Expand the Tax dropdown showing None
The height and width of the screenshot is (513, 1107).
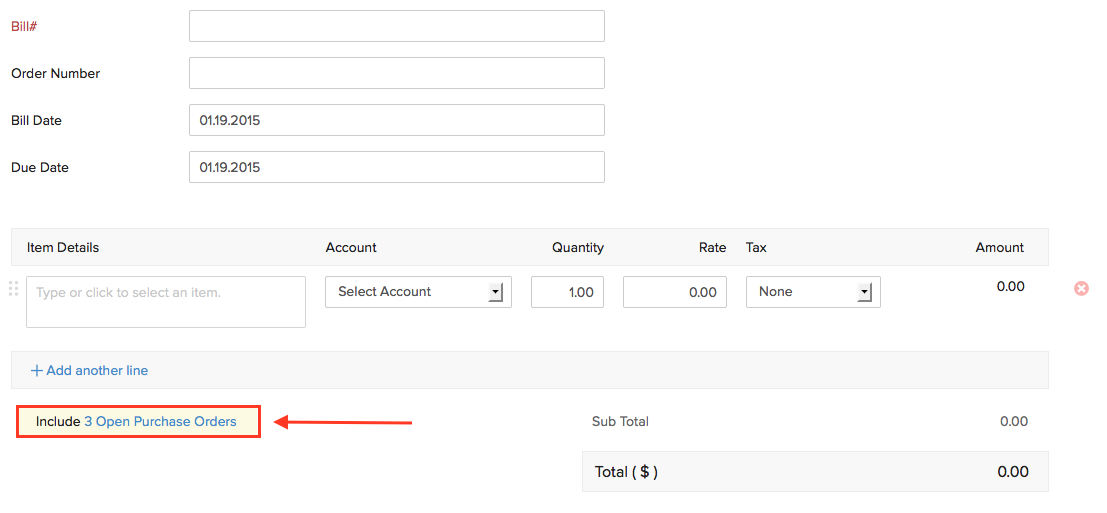[x=813, y=292]
